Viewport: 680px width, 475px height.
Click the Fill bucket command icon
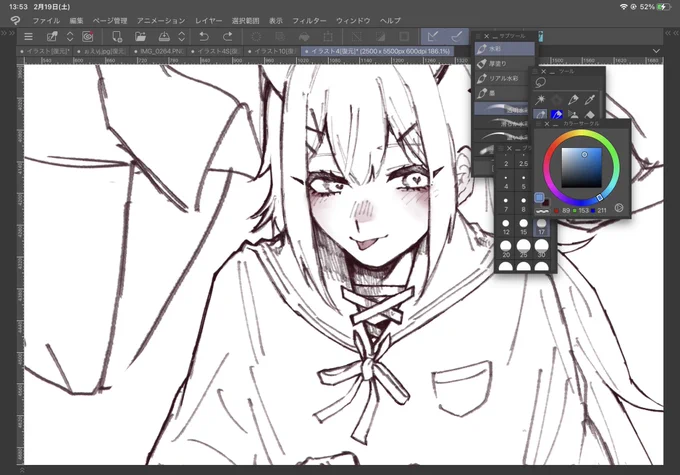coord(304,37)
